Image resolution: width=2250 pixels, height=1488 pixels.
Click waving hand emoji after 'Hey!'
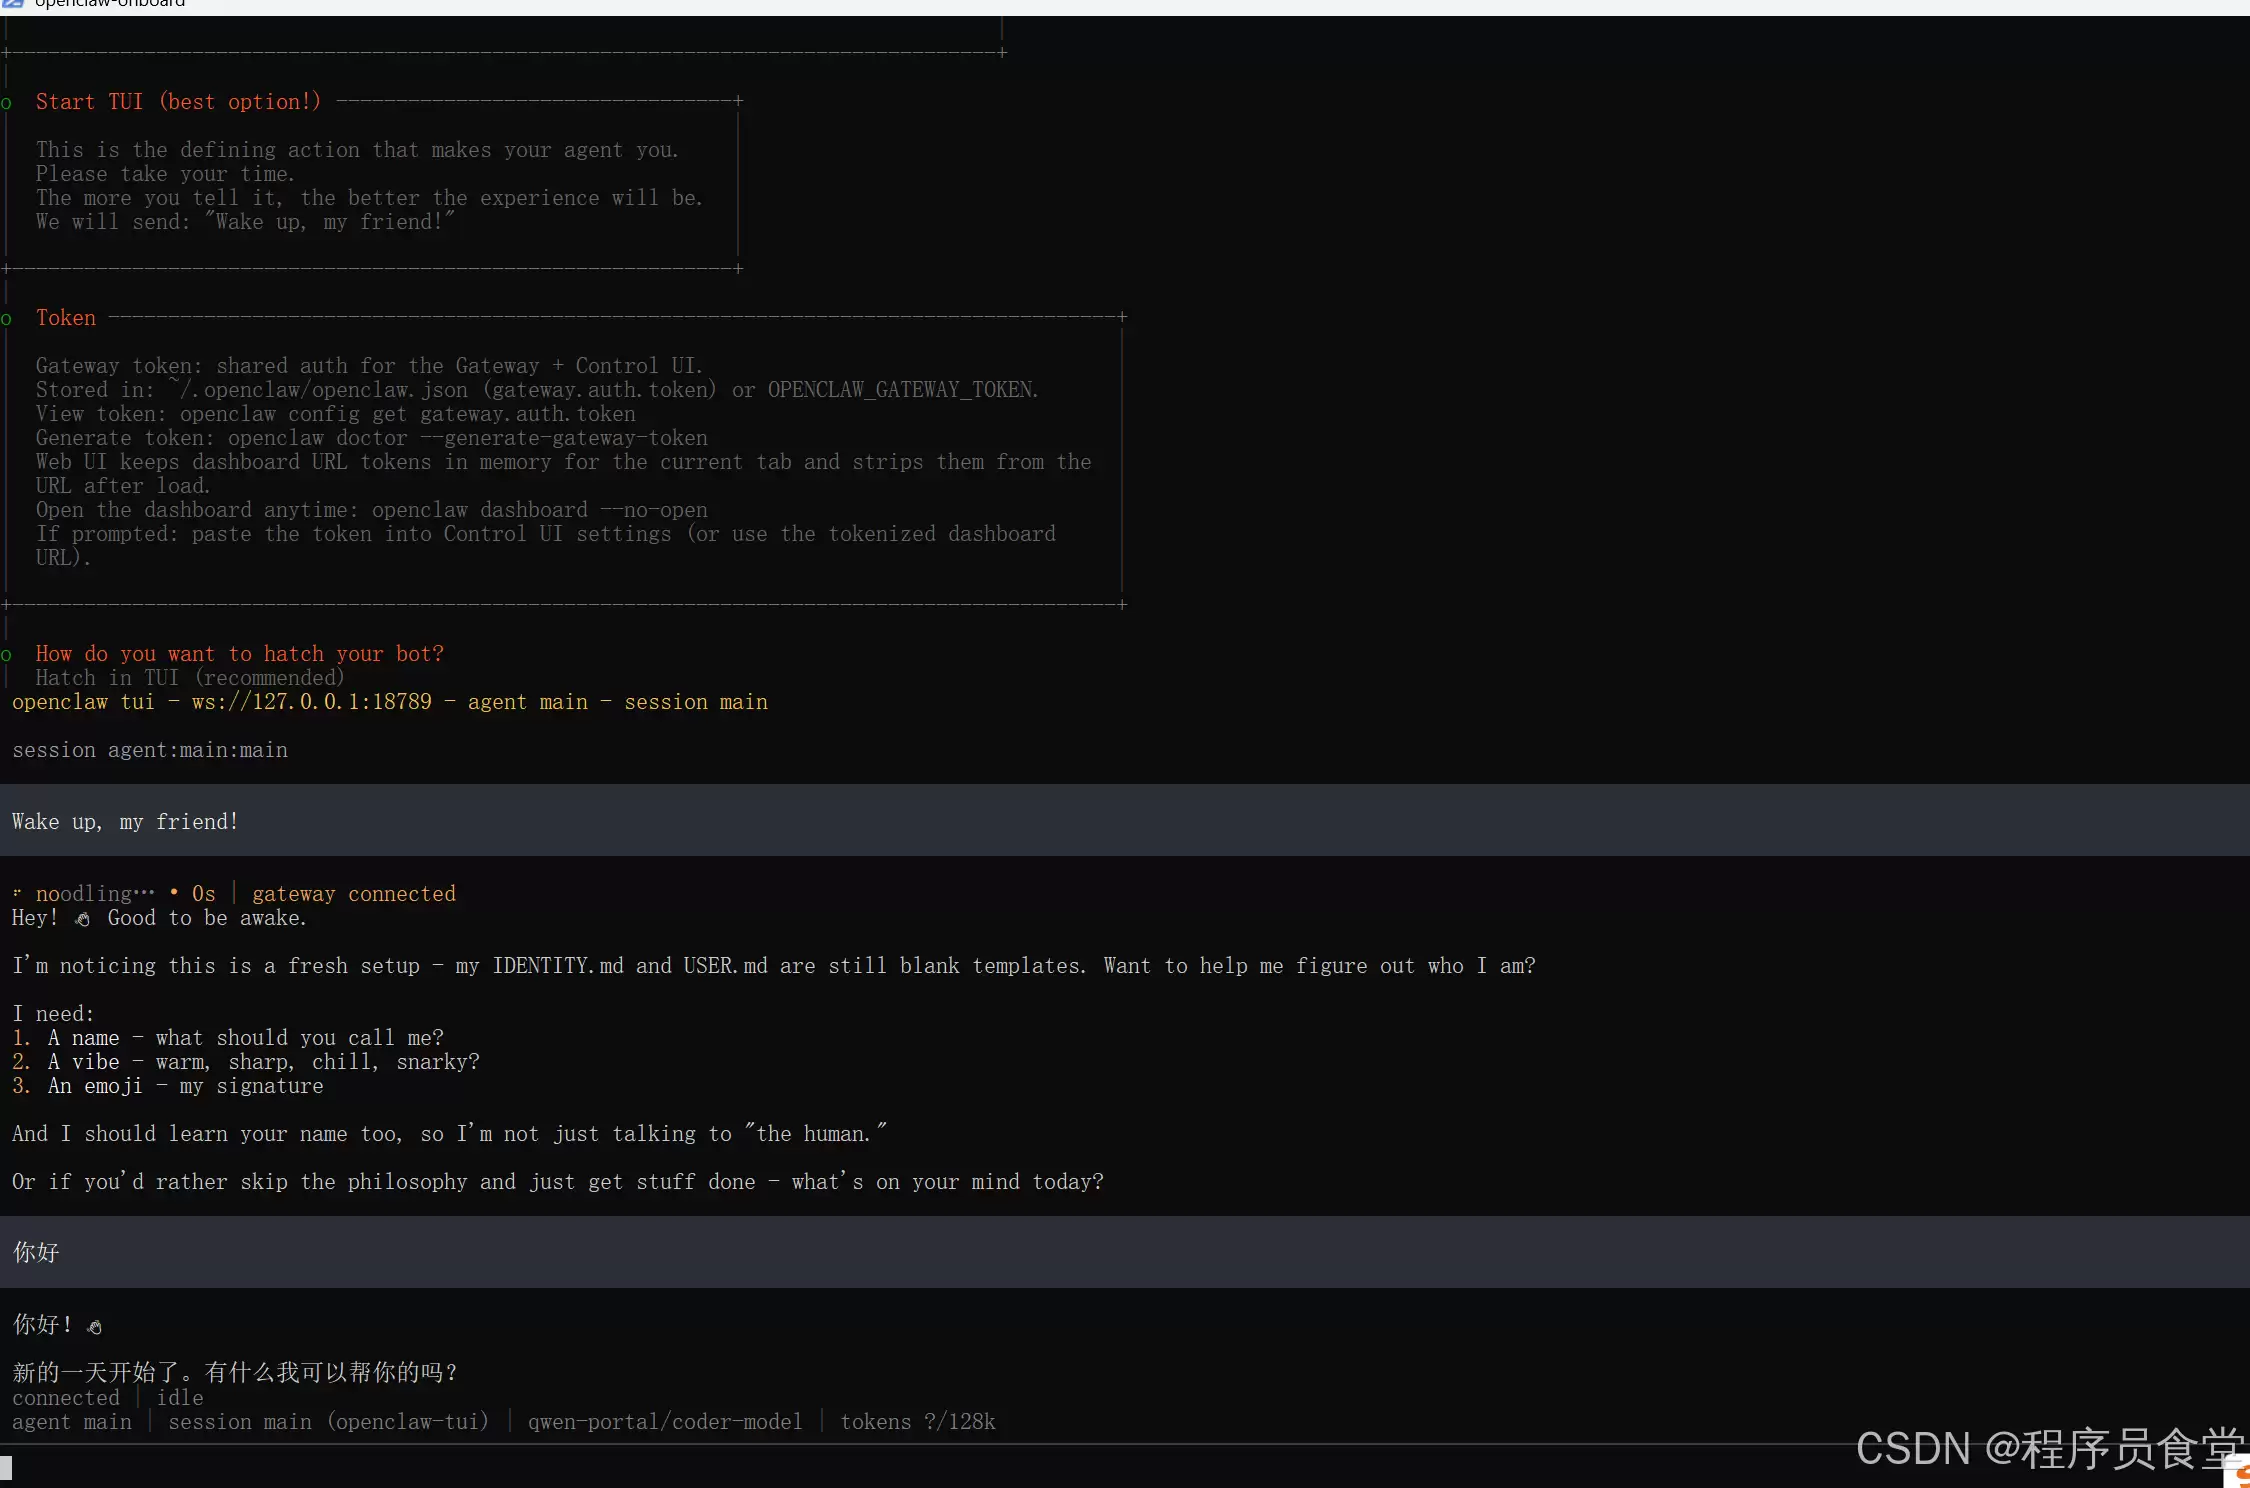[83, 919]
